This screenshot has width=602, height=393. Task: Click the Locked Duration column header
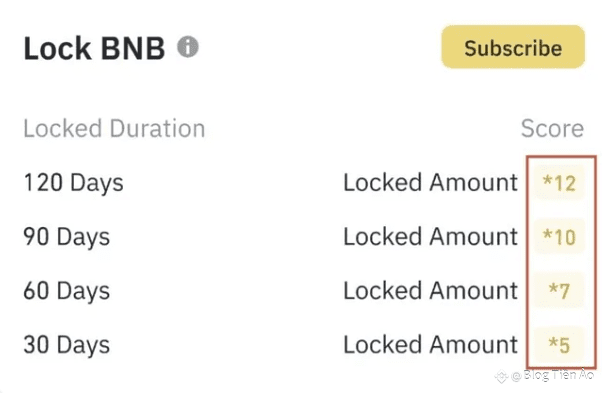(114, 128)
